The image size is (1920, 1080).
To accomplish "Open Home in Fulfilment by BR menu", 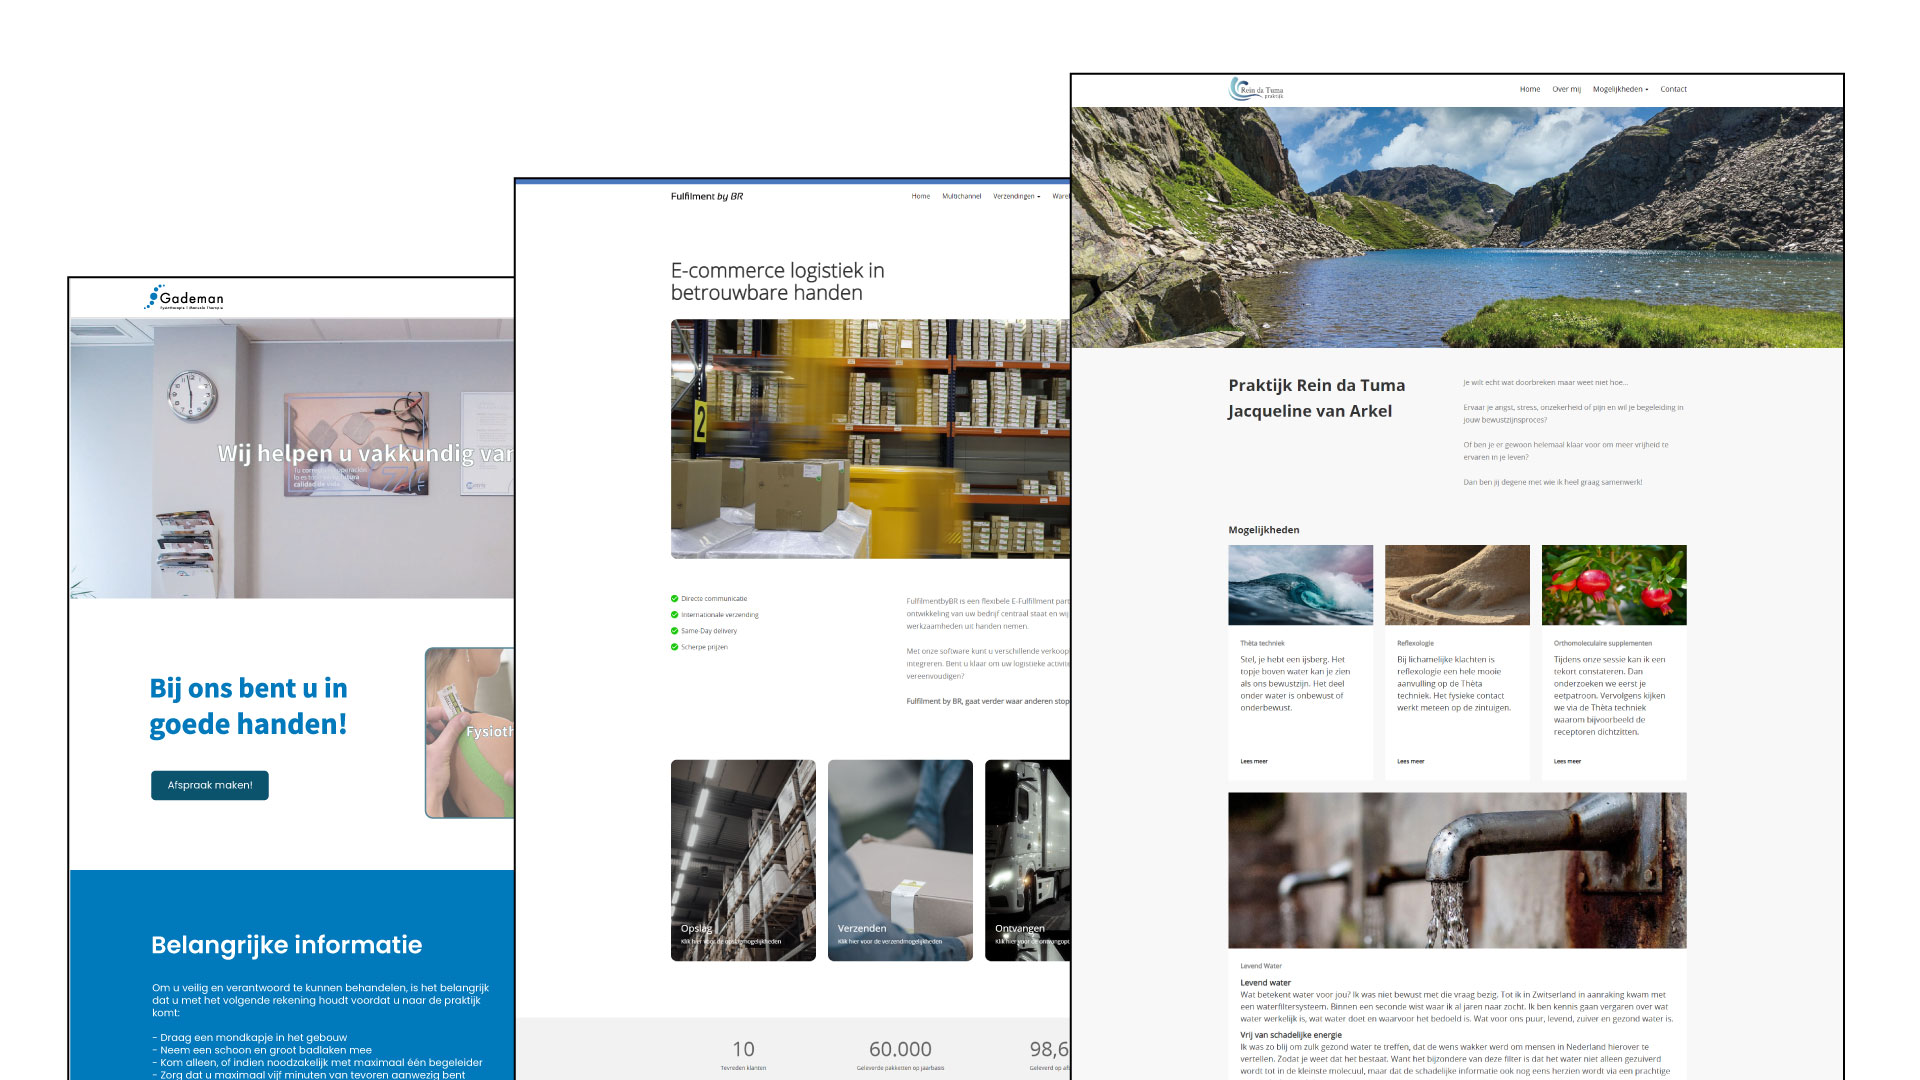I will (921, 196).
